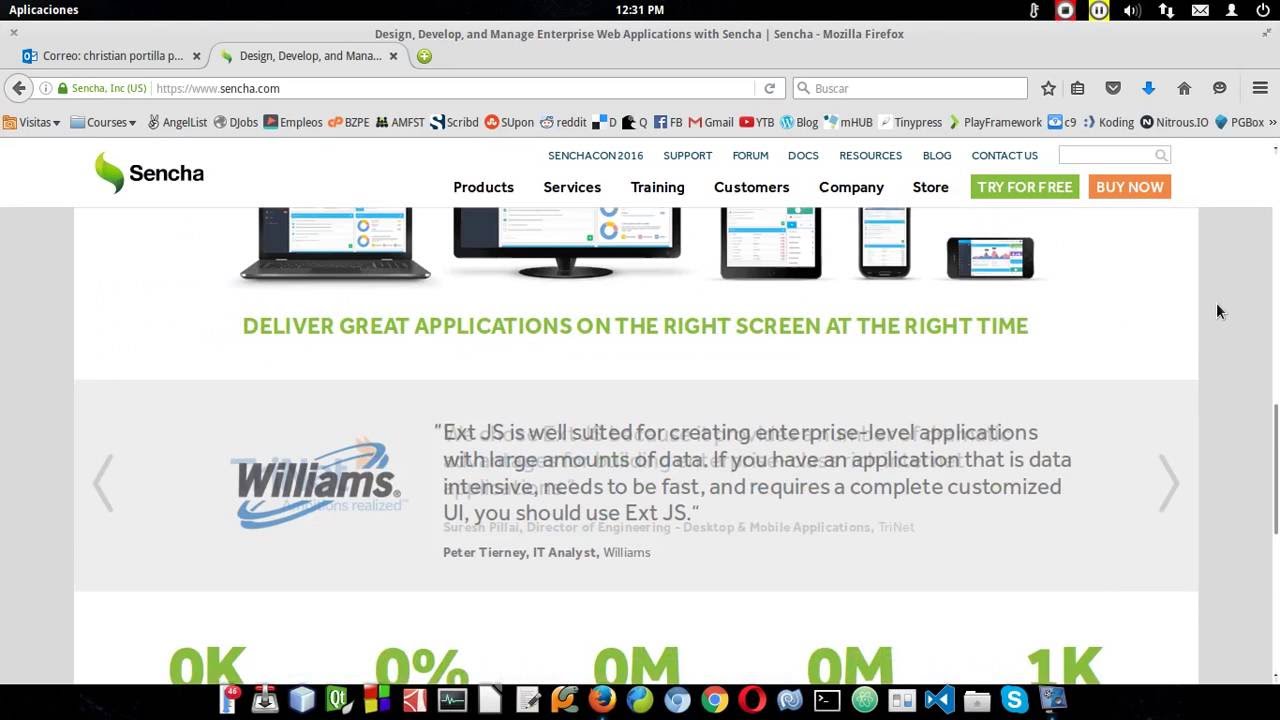Open the power menu icon
The width and height of the screenshot is (1280, 720).
point(1263,10)
